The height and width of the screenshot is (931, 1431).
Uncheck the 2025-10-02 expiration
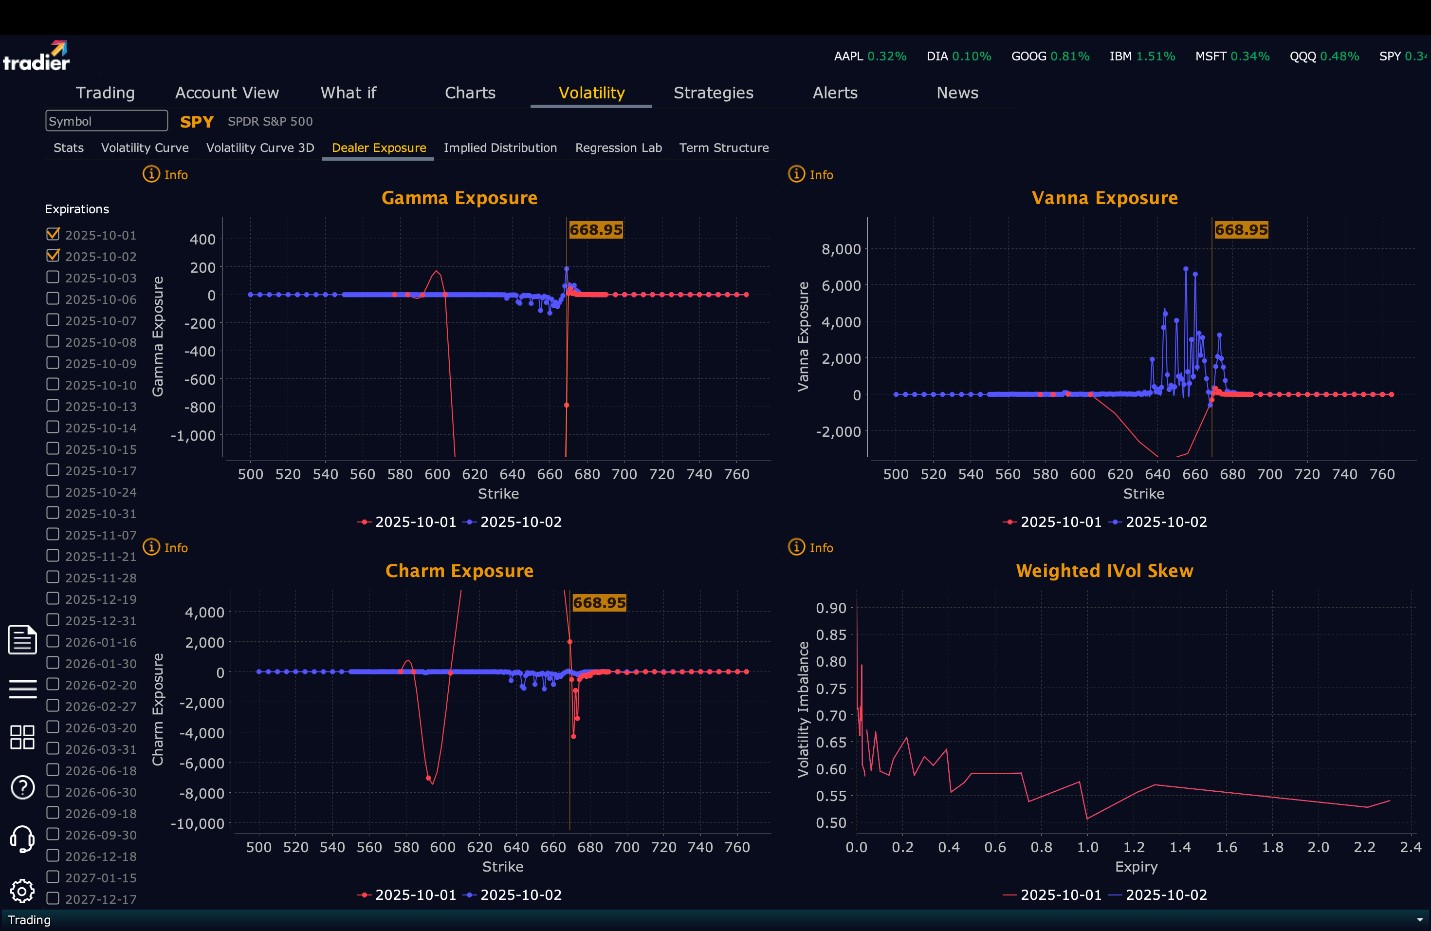[53, 255]
